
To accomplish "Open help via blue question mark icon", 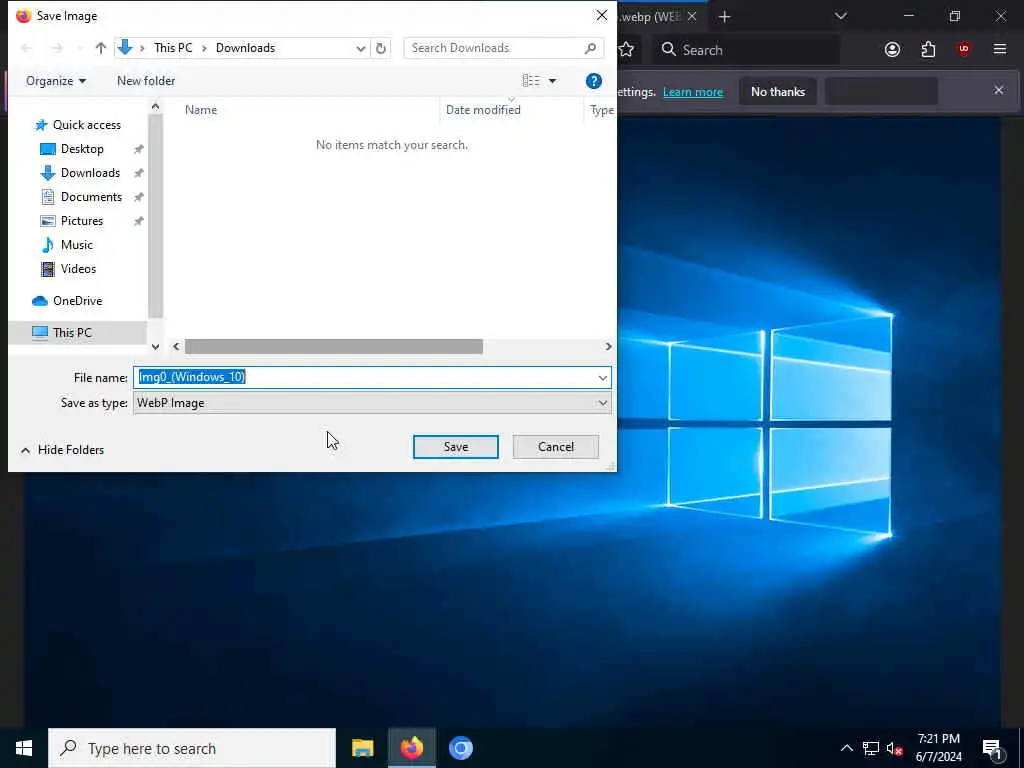I will coord(594,81).
